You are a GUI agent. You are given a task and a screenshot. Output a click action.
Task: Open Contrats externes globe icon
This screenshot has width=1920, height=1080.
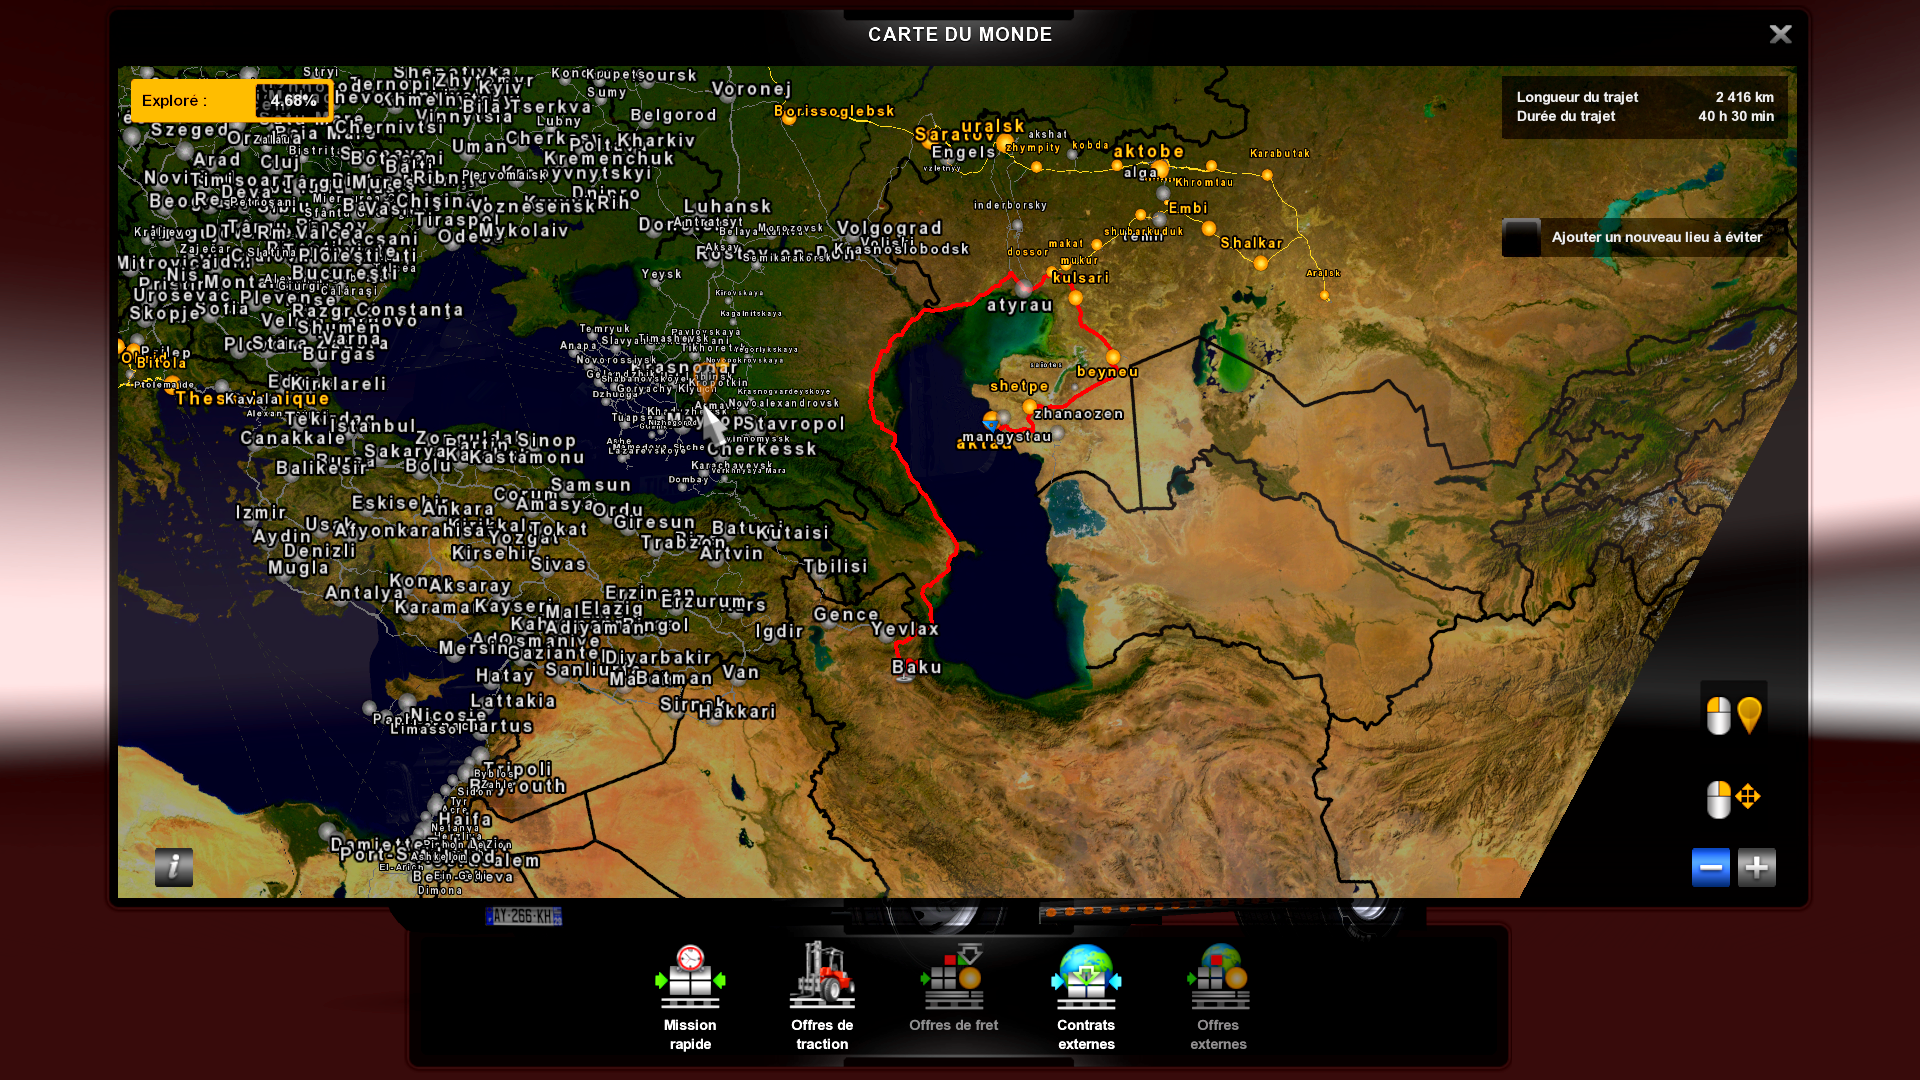(1086, 977)
